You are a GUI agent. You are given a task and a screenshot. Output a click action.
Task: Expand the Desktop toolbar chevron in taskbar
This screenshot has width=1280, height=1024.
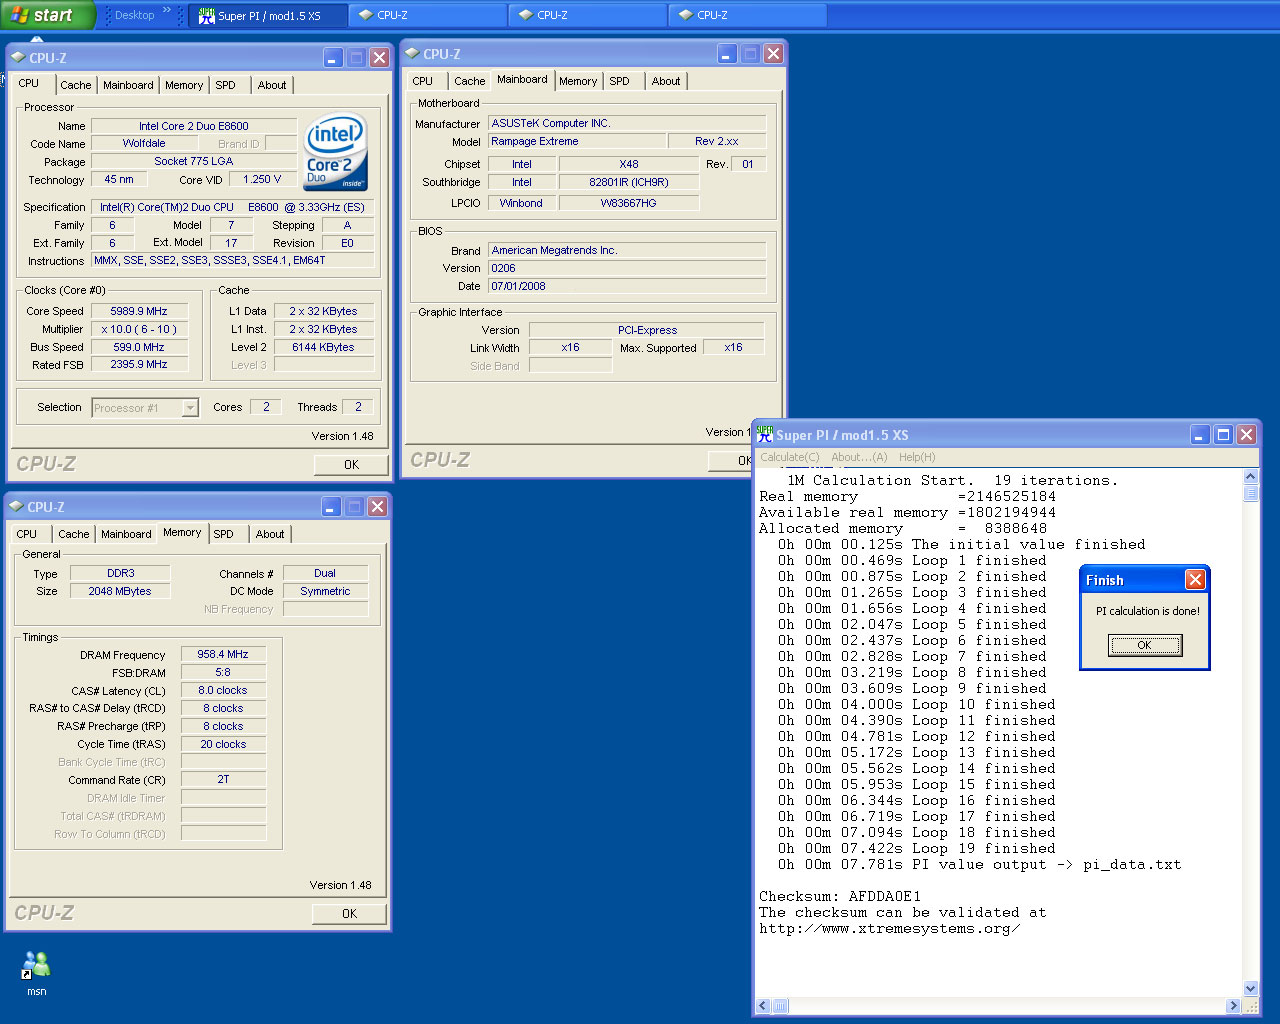pos(167,12)
